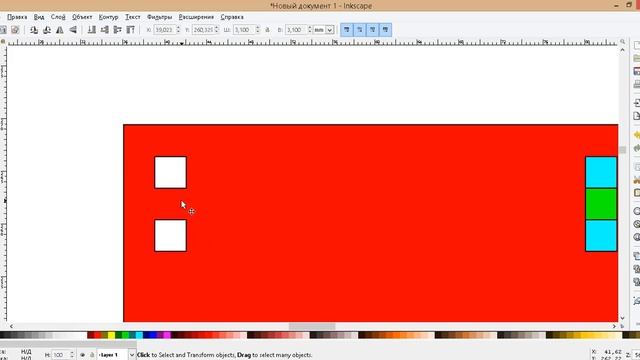Import file icon in right toolbar
The image size is (640, 360).
click(637, 103)
